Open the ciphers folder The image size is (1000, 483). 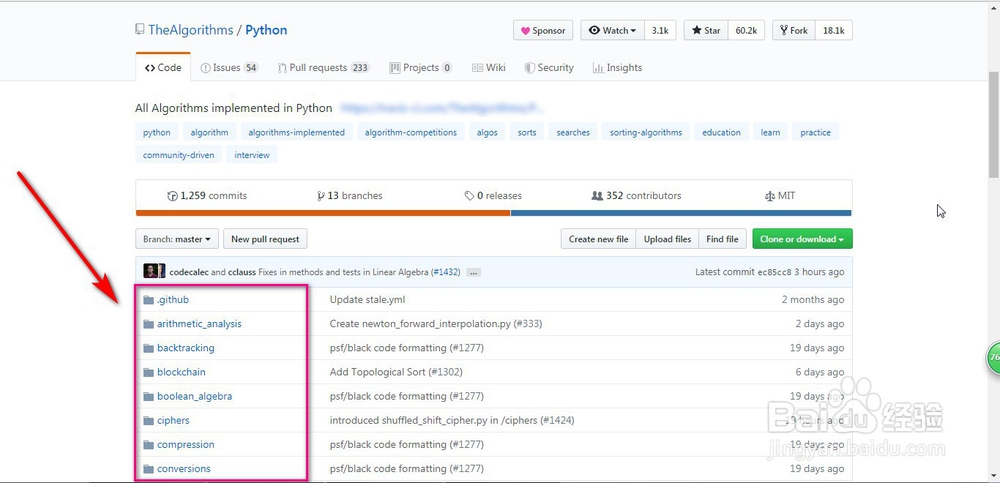(173, 420)
